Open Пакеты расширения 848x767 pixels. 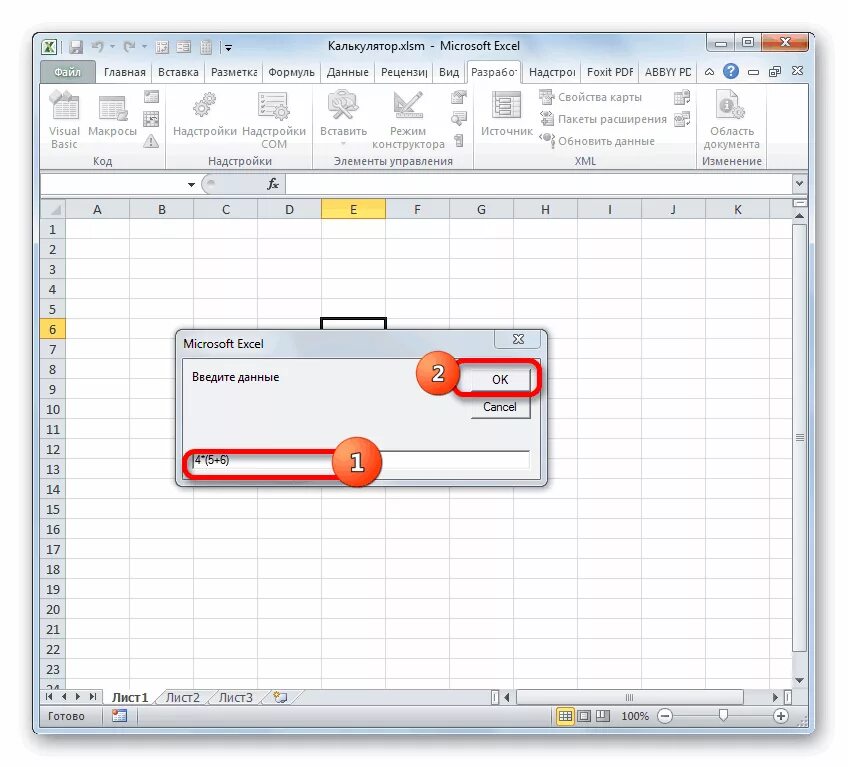point(603,119)
